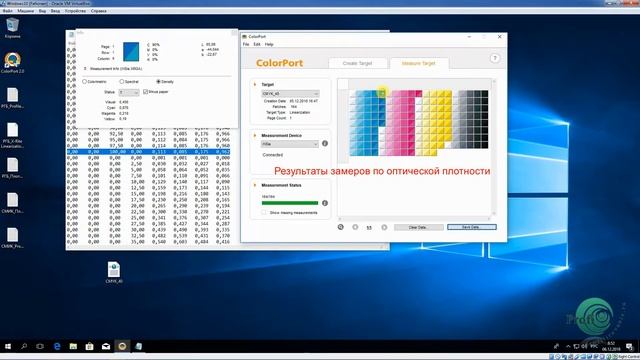The width and height of the screenshot is (640, 360).
Task: Open File Explorer from taskbar
Action: (x=73, y=346)
